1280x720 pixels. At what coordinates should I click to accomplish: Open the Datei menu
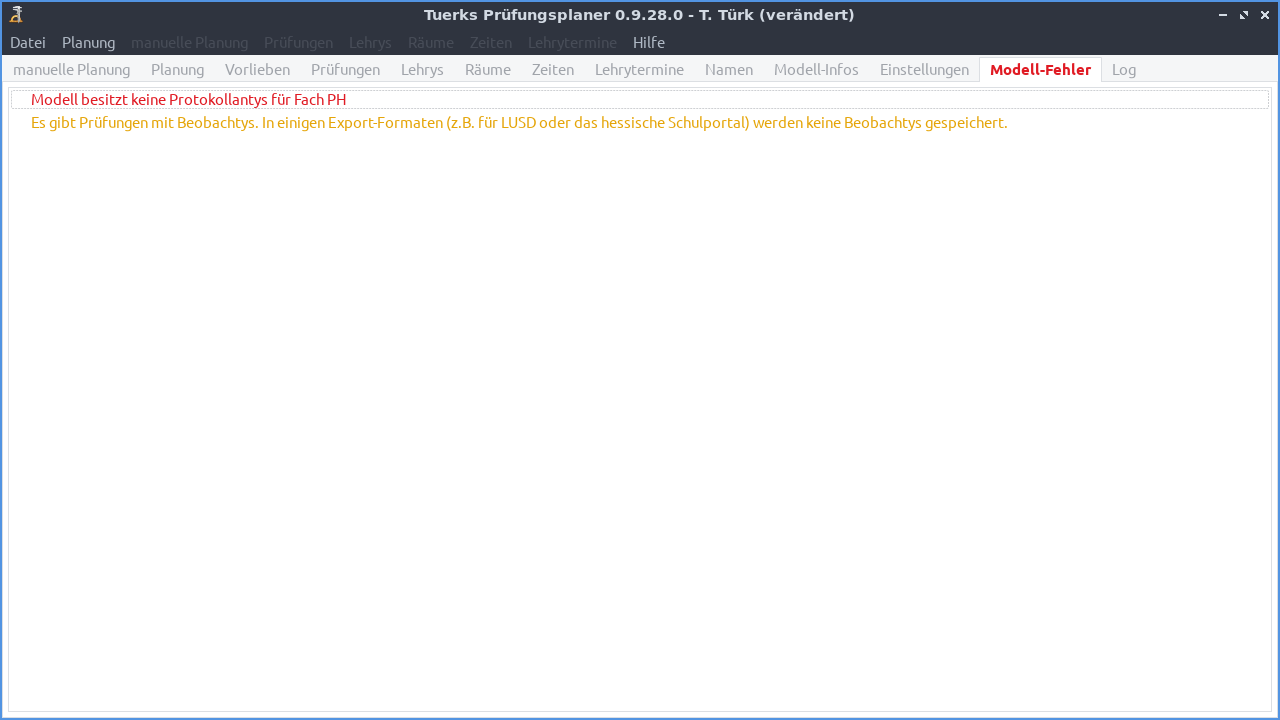27,42
